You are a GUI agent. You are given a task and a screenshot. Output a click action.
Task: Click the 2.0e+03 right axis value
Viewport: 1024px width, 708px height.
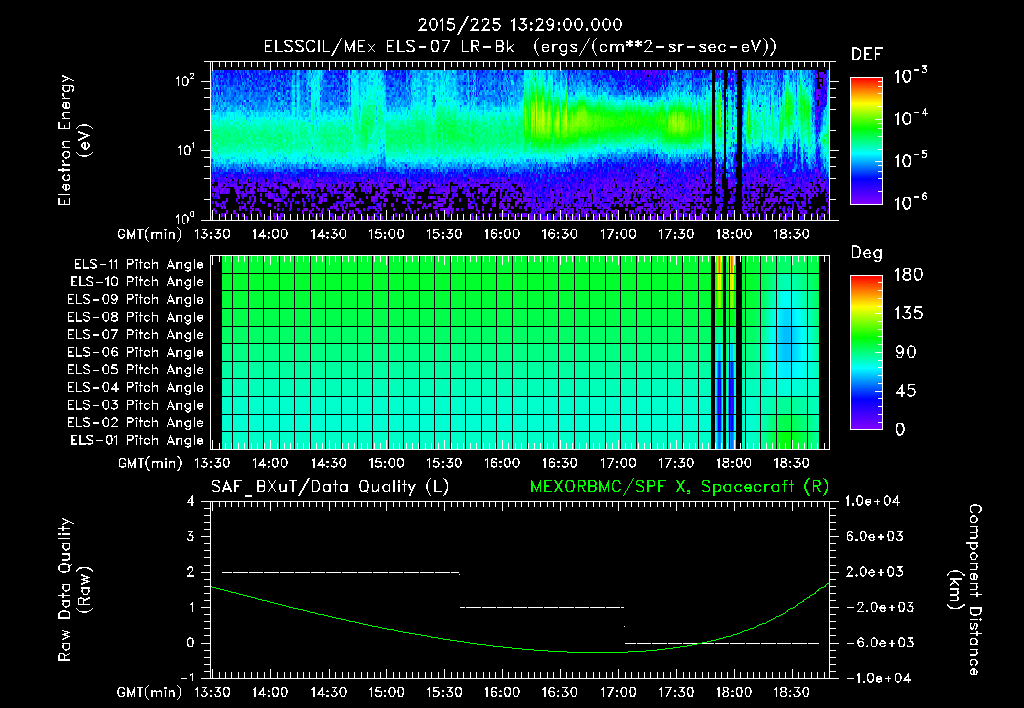(x=875, y=572)
